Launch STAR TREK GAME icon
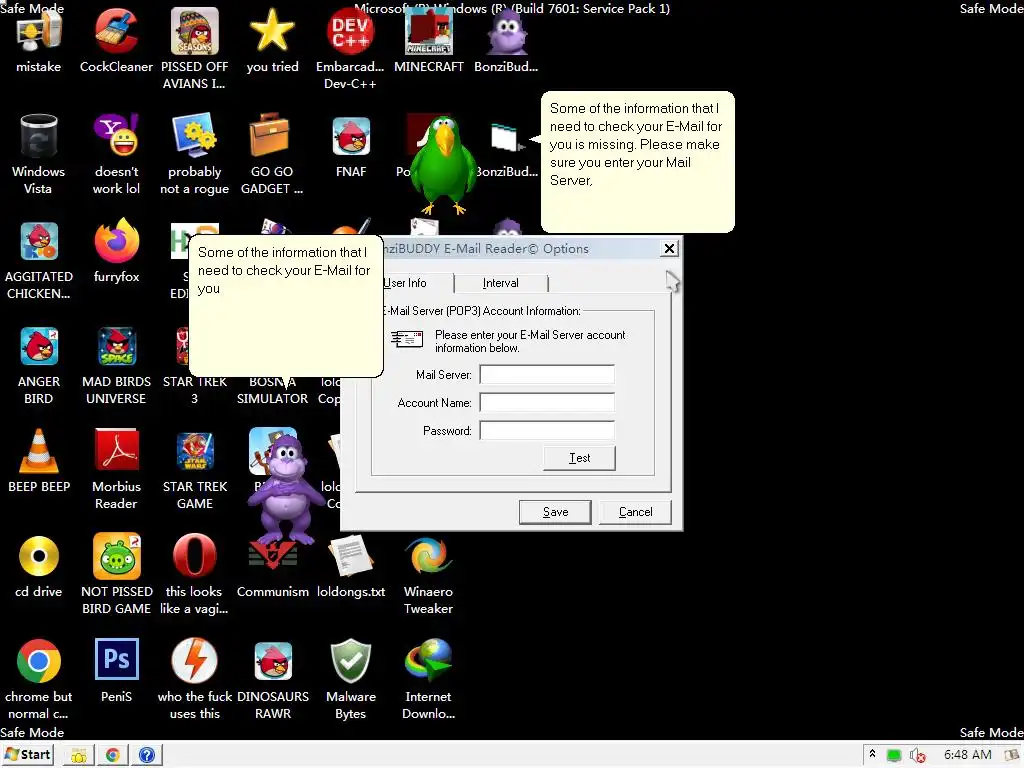This screenshot has width=1024, height=768. pyautogui.click(x=195, y=452)
